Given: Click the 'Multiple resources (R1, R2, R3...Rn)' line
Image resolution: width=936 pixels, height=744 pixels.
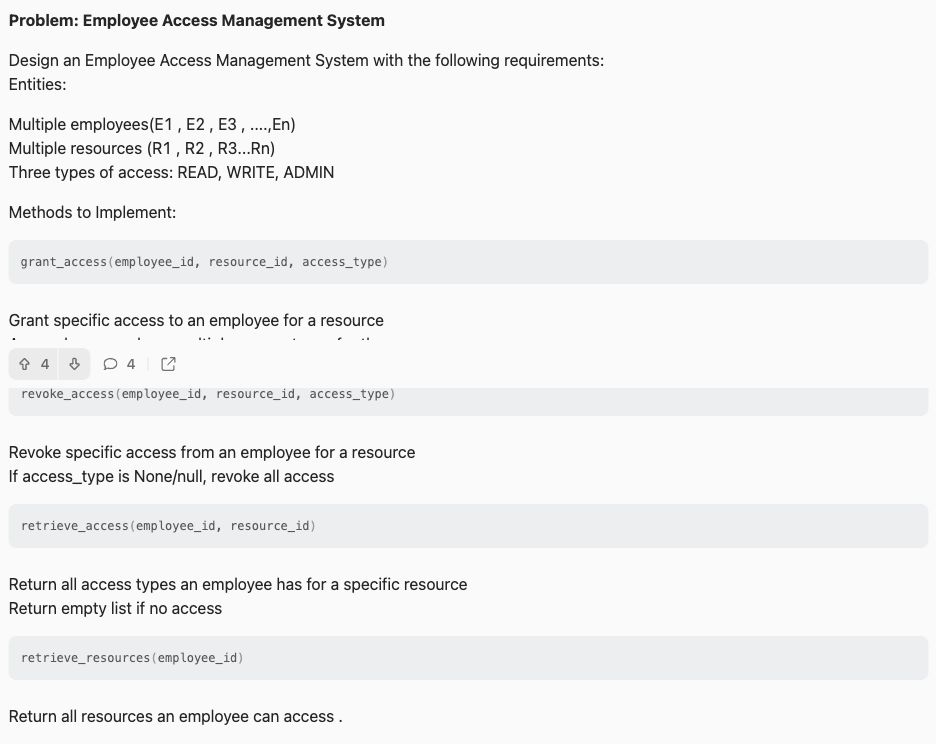Looking at the screenshot, I should click(x=142, y=148).
